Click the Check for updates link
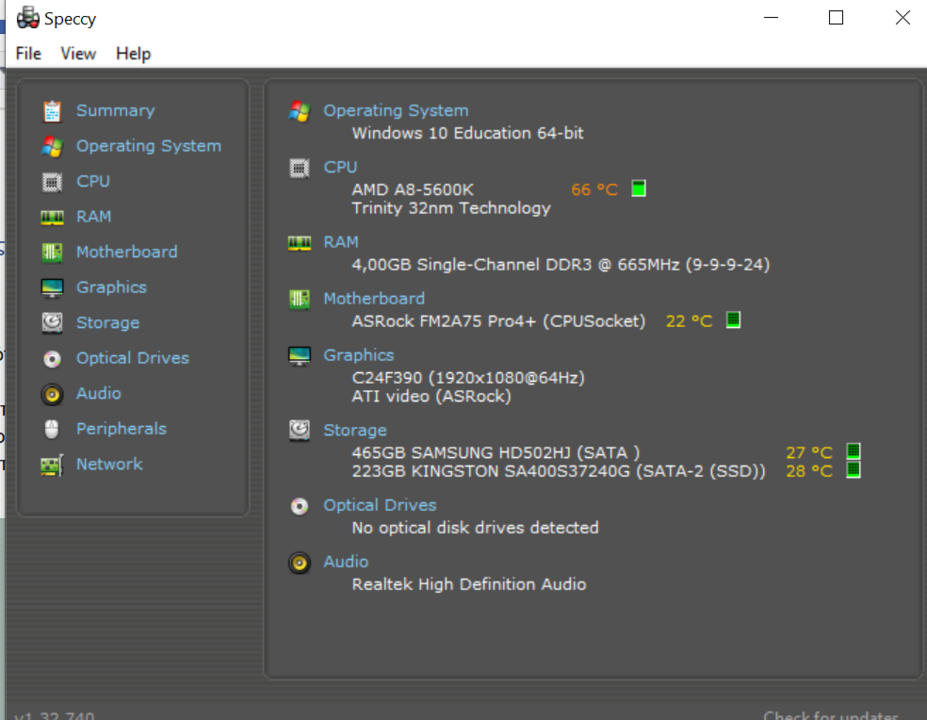 pyautogui.click(x=831, y=714)
